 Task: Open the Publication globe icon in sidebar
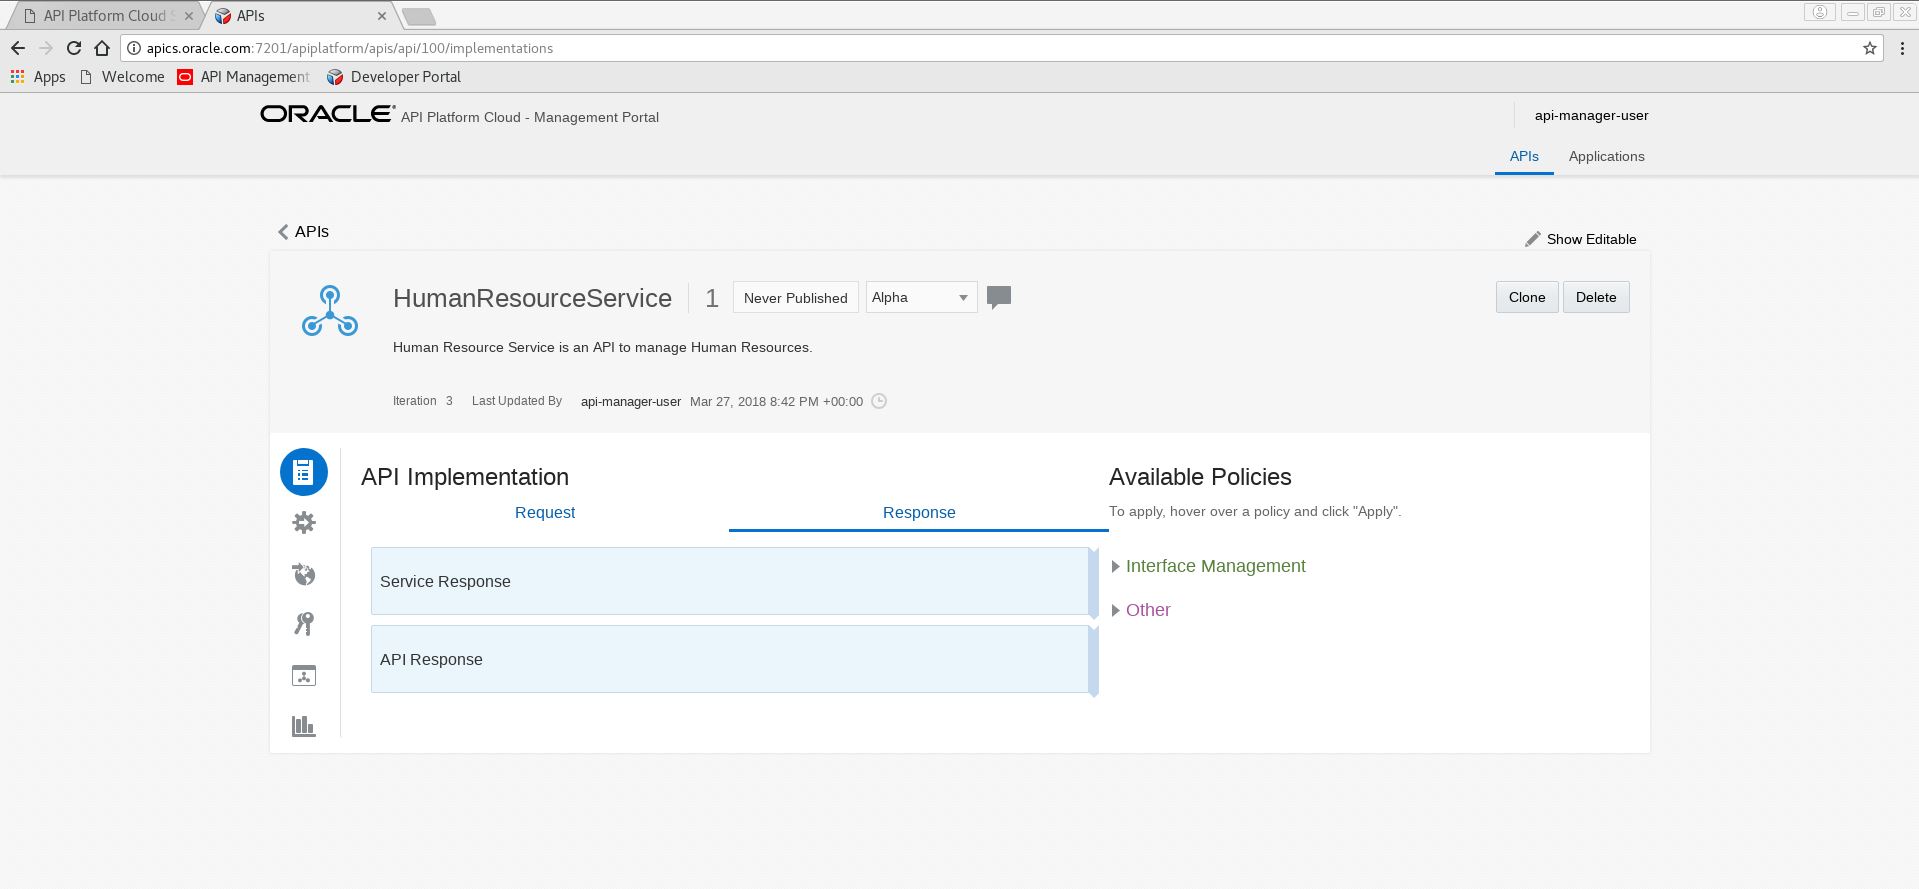coord(304,574)
